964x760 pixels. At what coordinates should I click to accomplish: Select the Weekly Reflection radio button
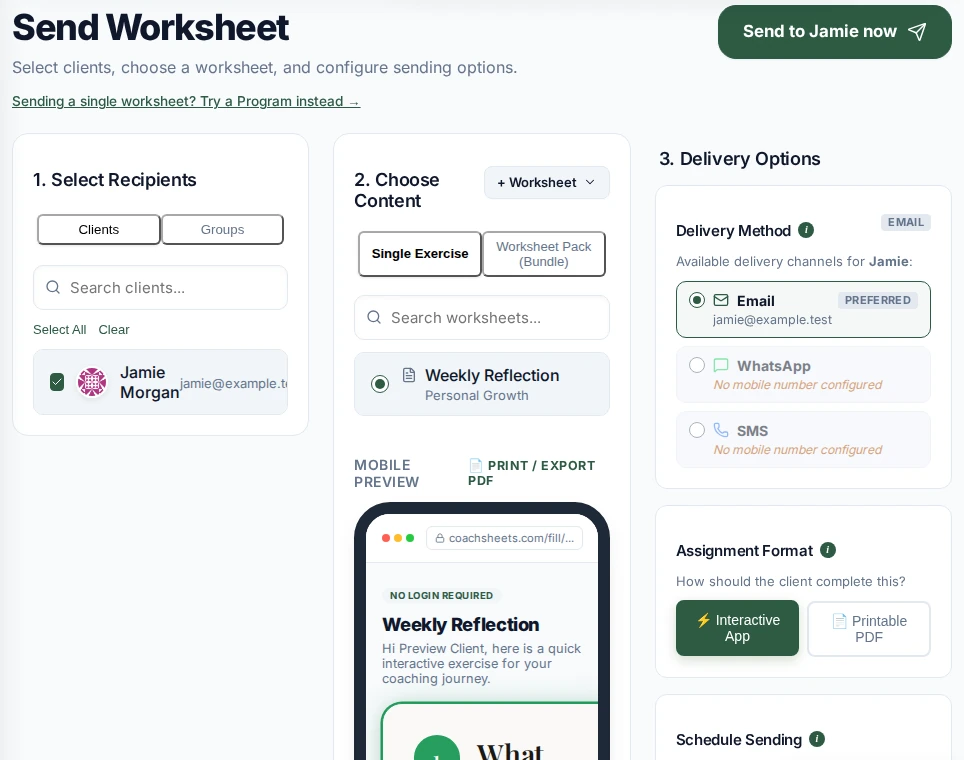tap(380, 384)
